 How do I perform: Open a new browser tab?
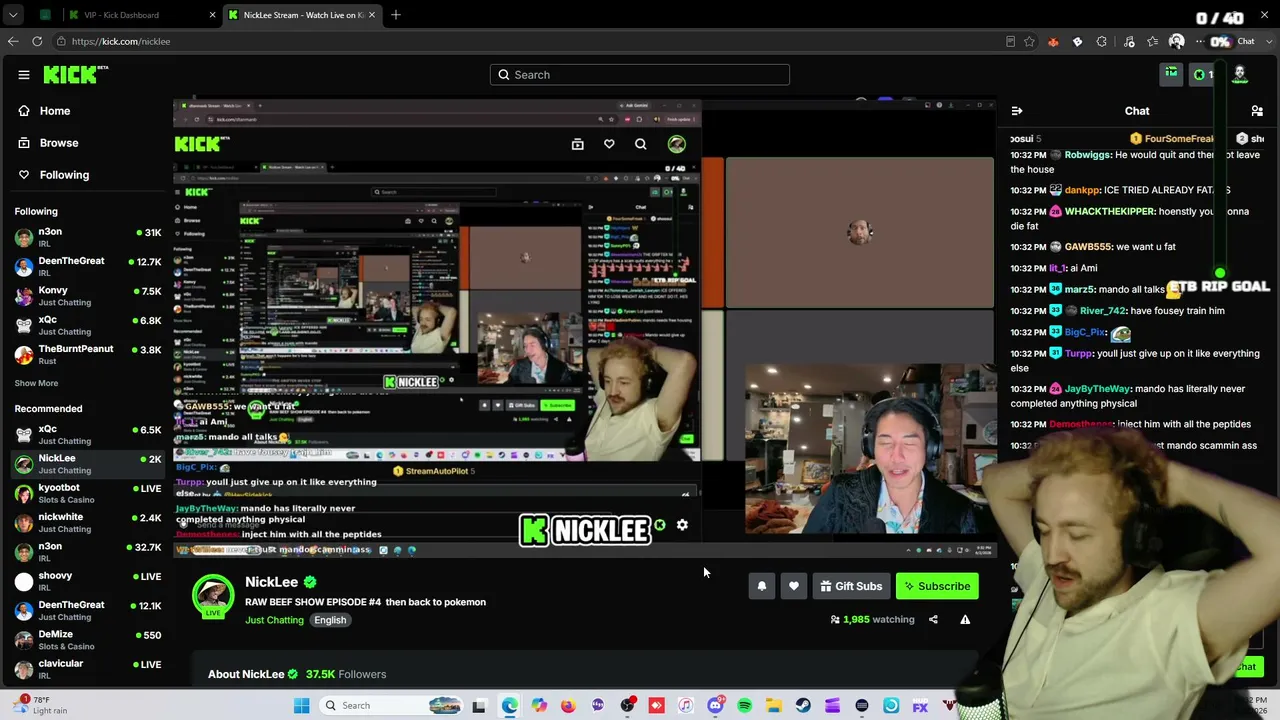click(x=396, y=15)
